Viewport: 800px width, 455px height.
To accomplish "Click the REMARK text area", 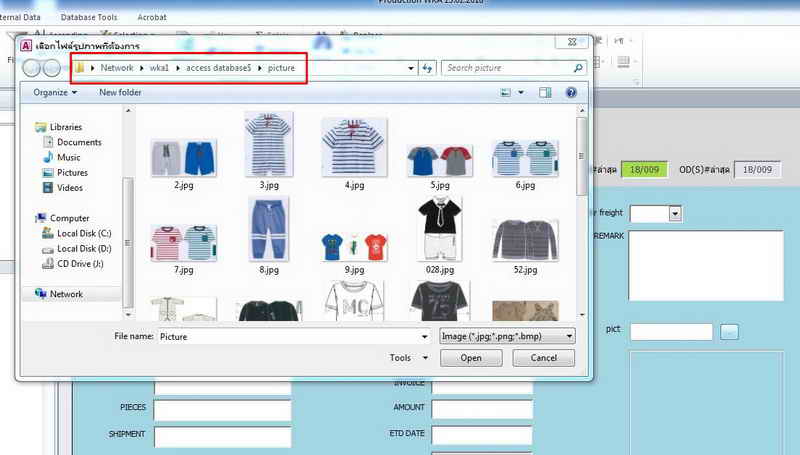I will (x=706, y=266).
